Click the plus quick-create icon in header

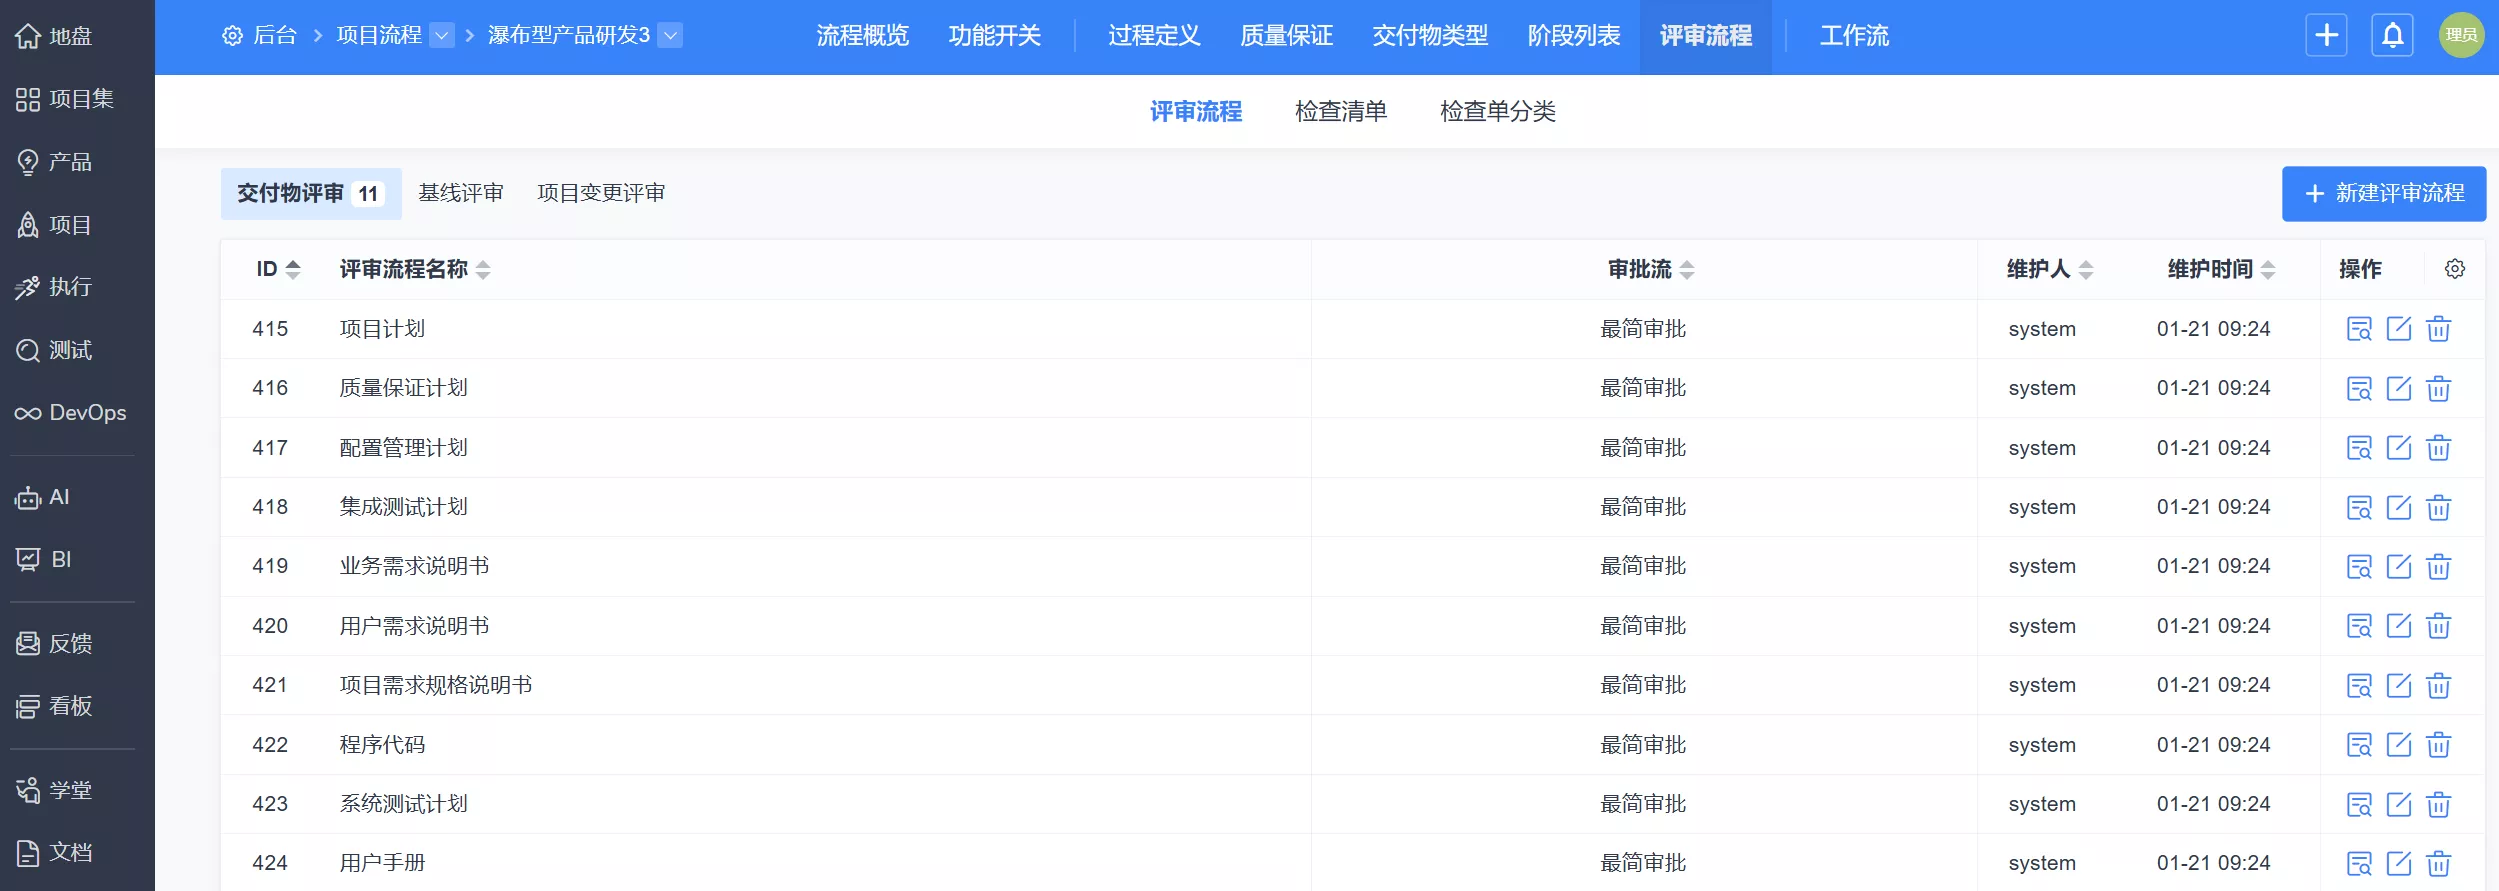pos(2326,36)
